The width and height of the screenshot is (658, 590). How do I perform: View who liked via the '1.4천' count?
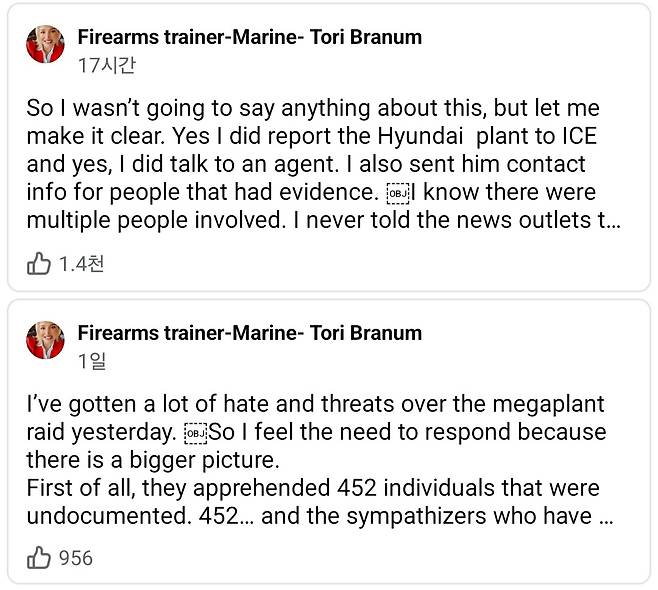(81, 264)
